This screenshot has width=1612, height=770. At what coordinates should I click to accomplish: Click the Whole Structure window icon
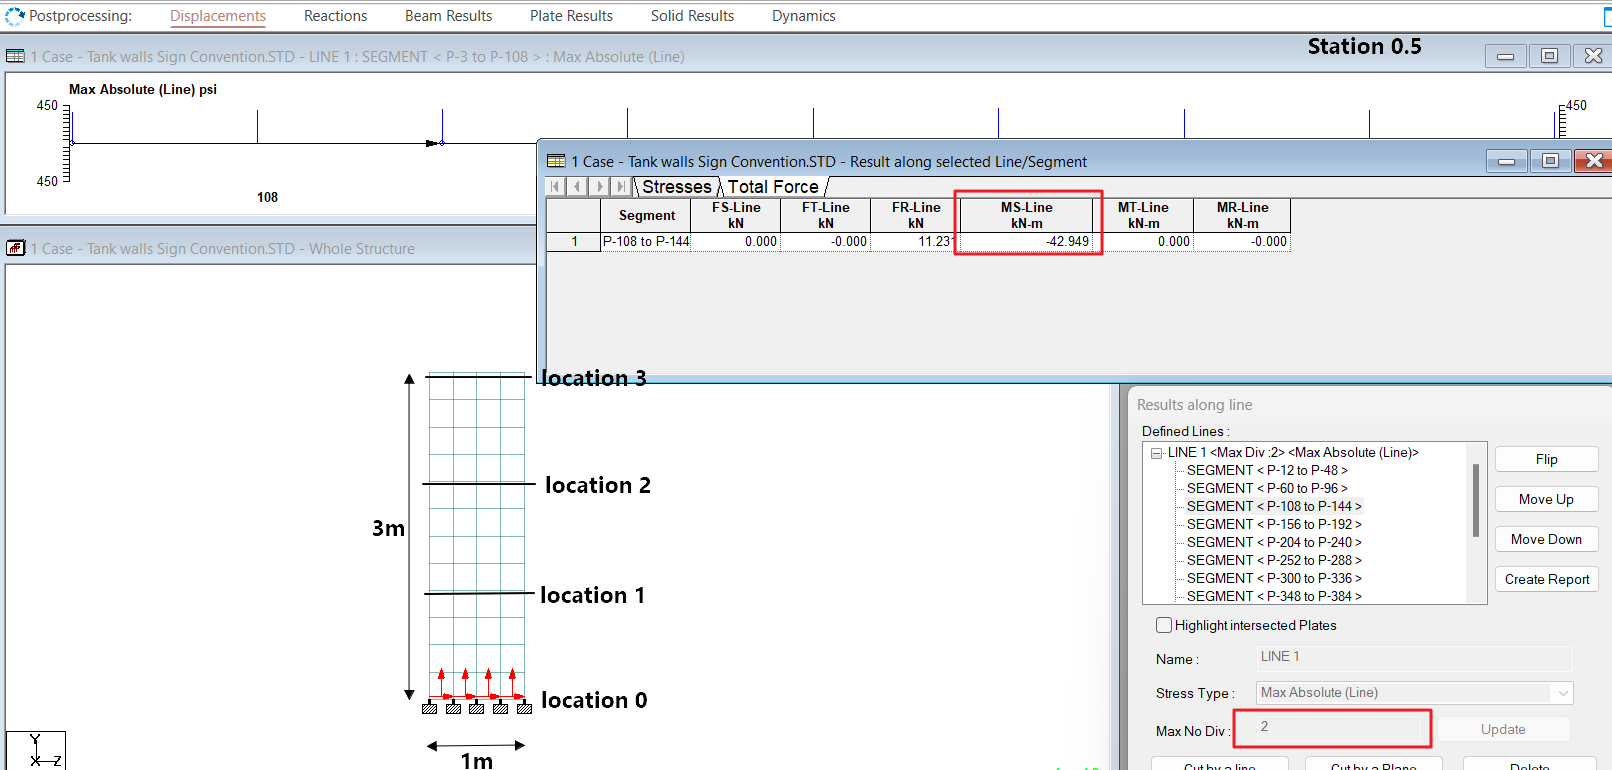pyautogui.click(x=15, y=248)
